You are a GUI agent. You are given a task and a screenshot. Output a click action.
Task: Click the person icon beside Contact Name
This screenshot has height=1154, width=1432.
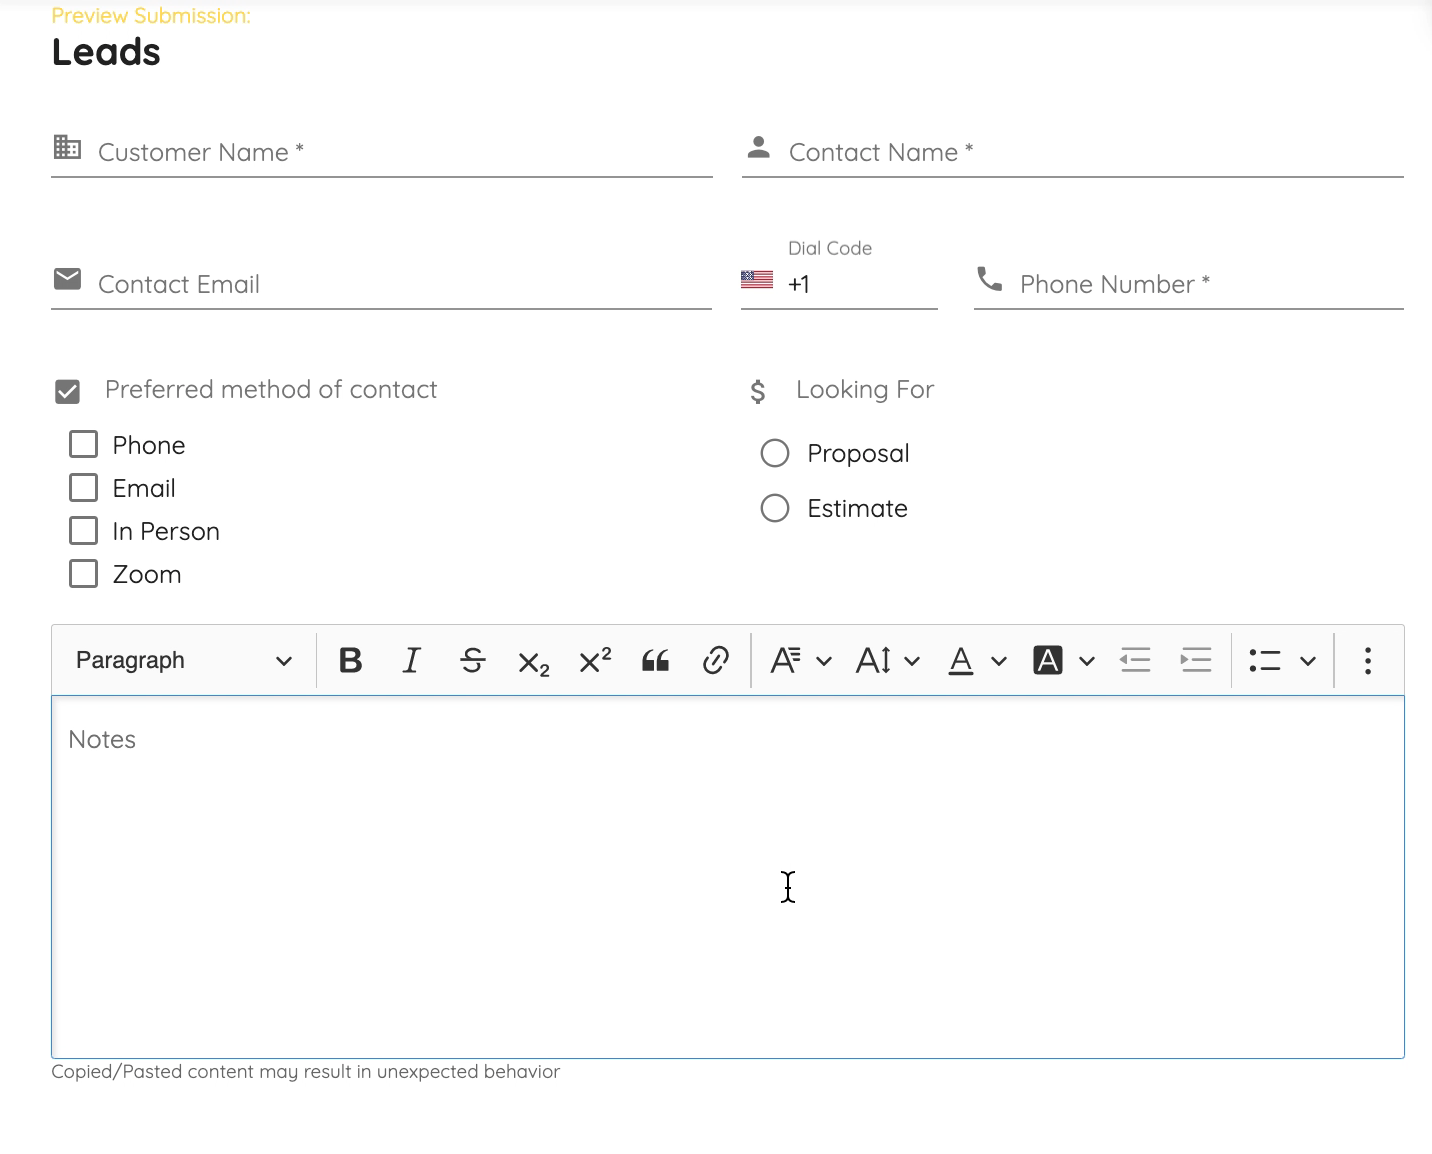pos(759,148)
